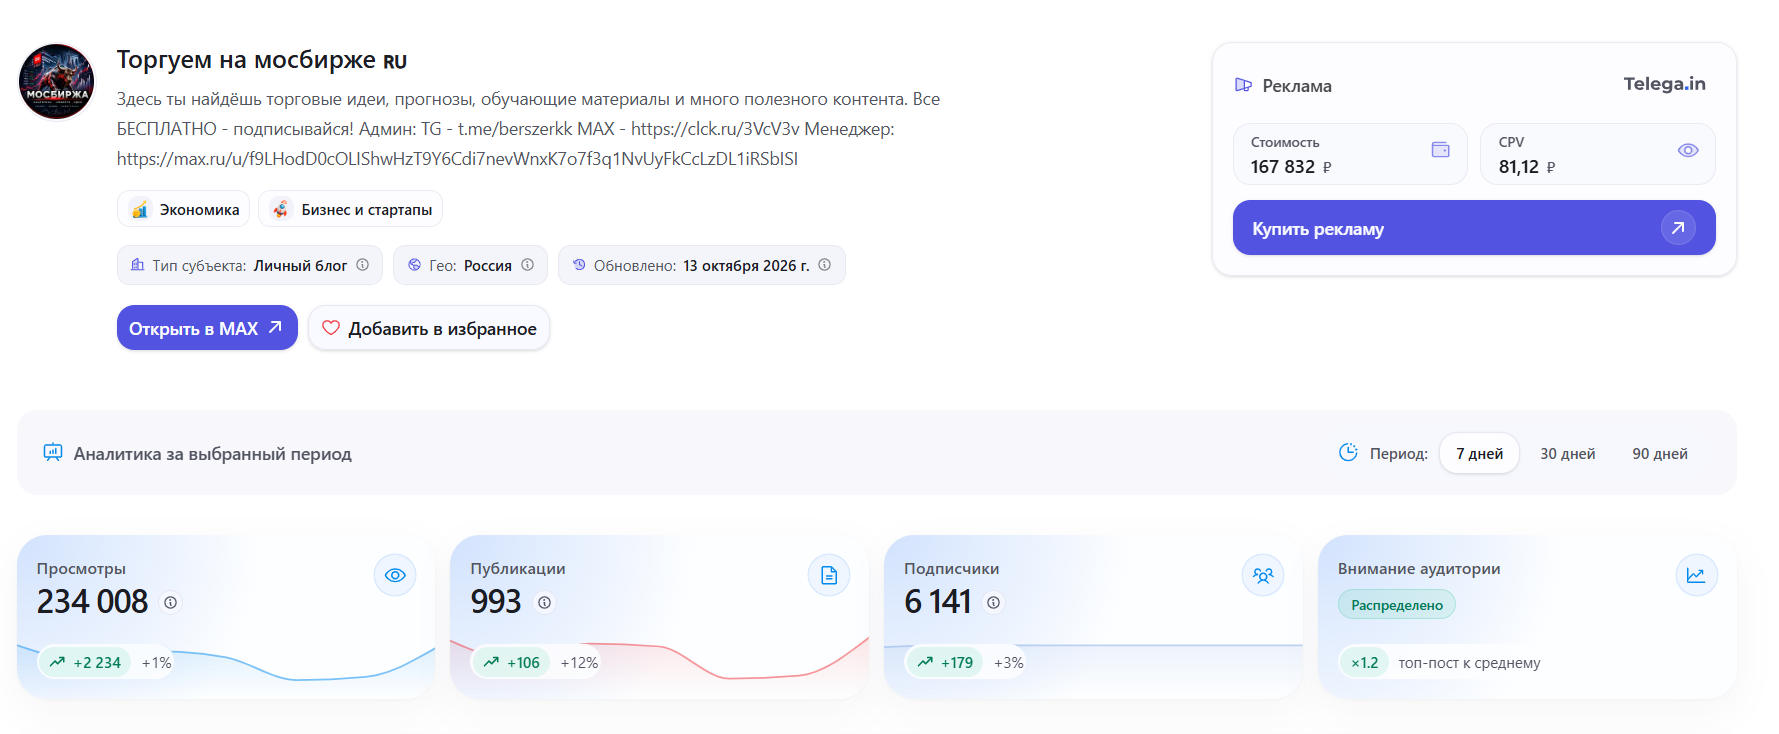
Task: Click the wallet icon in Стоимость box
Action: pyautogui.click(x=1441, y=150)
